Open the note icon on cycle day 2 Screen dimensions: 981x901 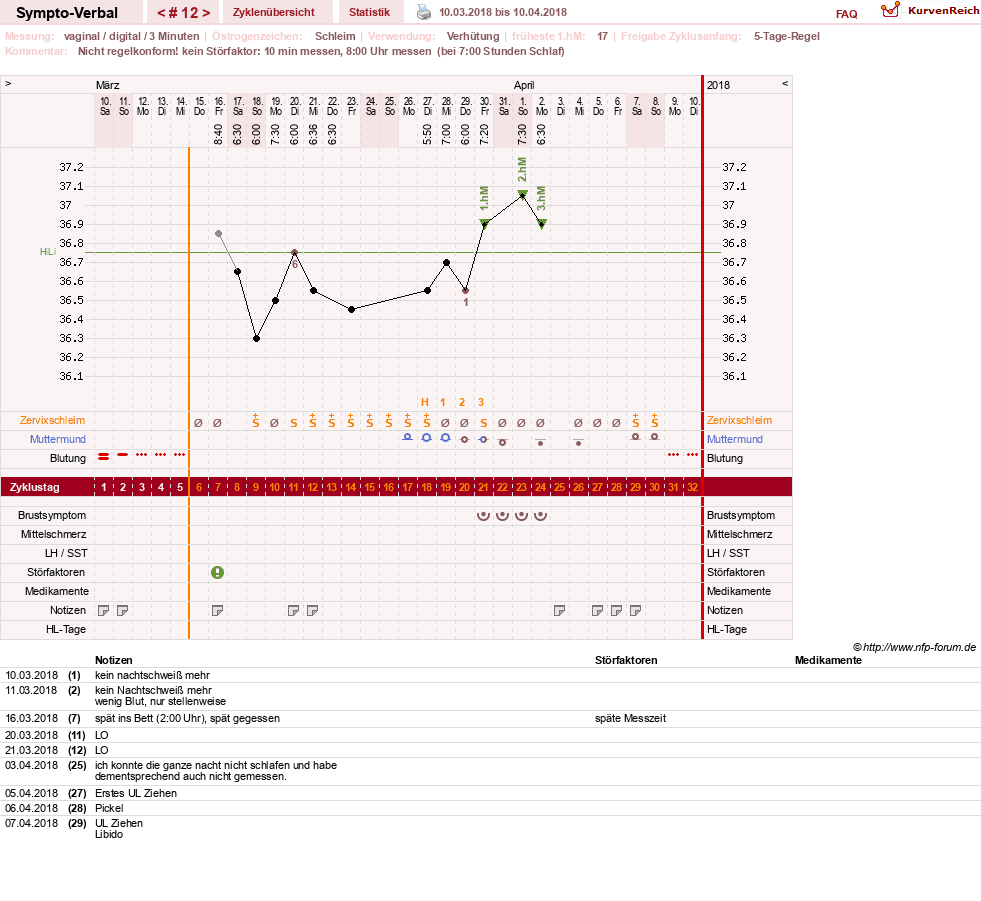(123, 611)
